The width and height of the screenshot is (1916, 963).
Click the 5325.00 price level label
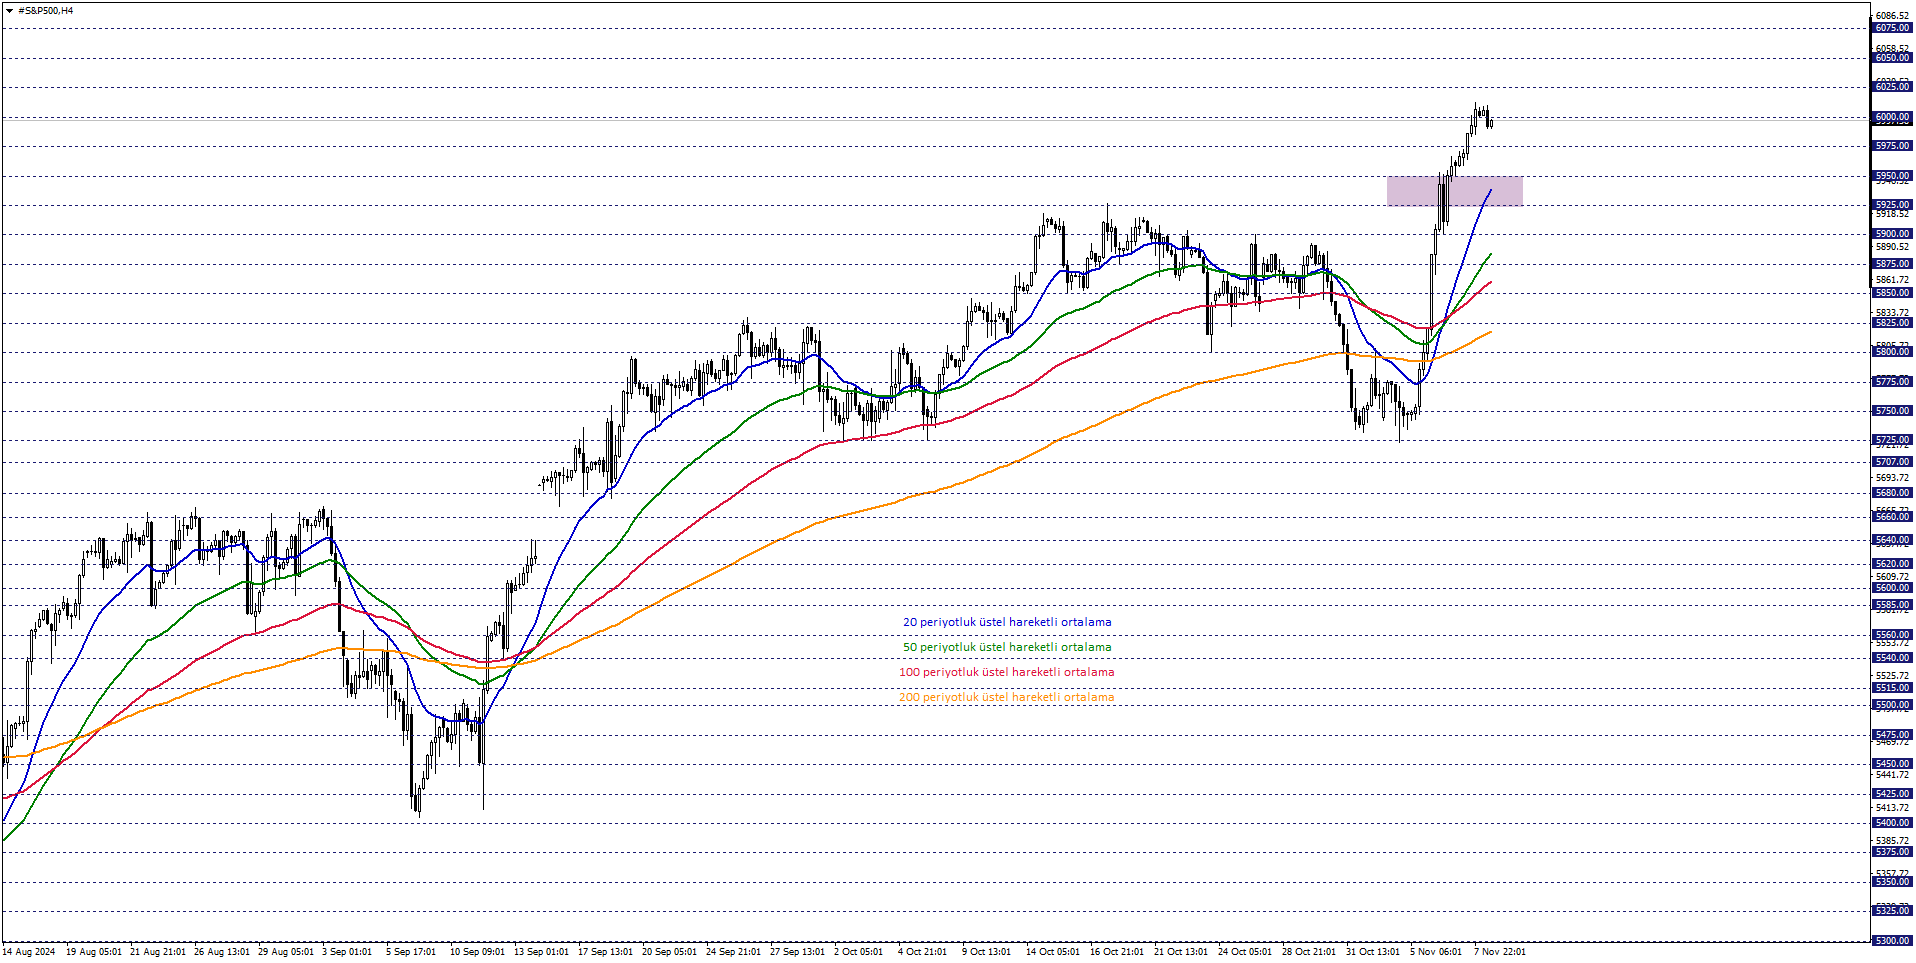(x=1892, y=911)
